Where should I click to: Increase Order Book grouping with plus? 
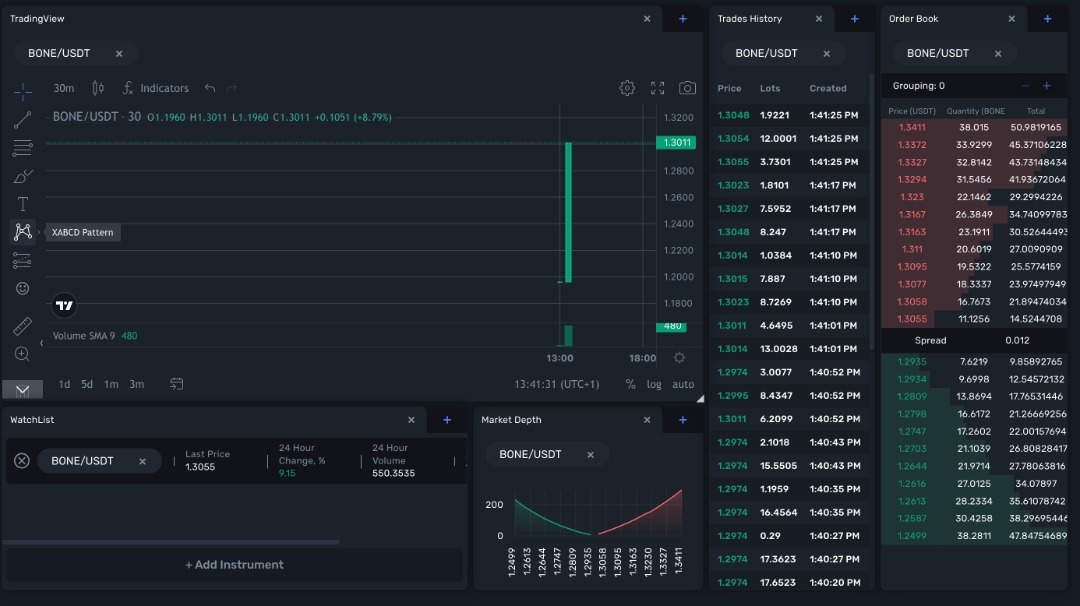[x=1047, y=86]
